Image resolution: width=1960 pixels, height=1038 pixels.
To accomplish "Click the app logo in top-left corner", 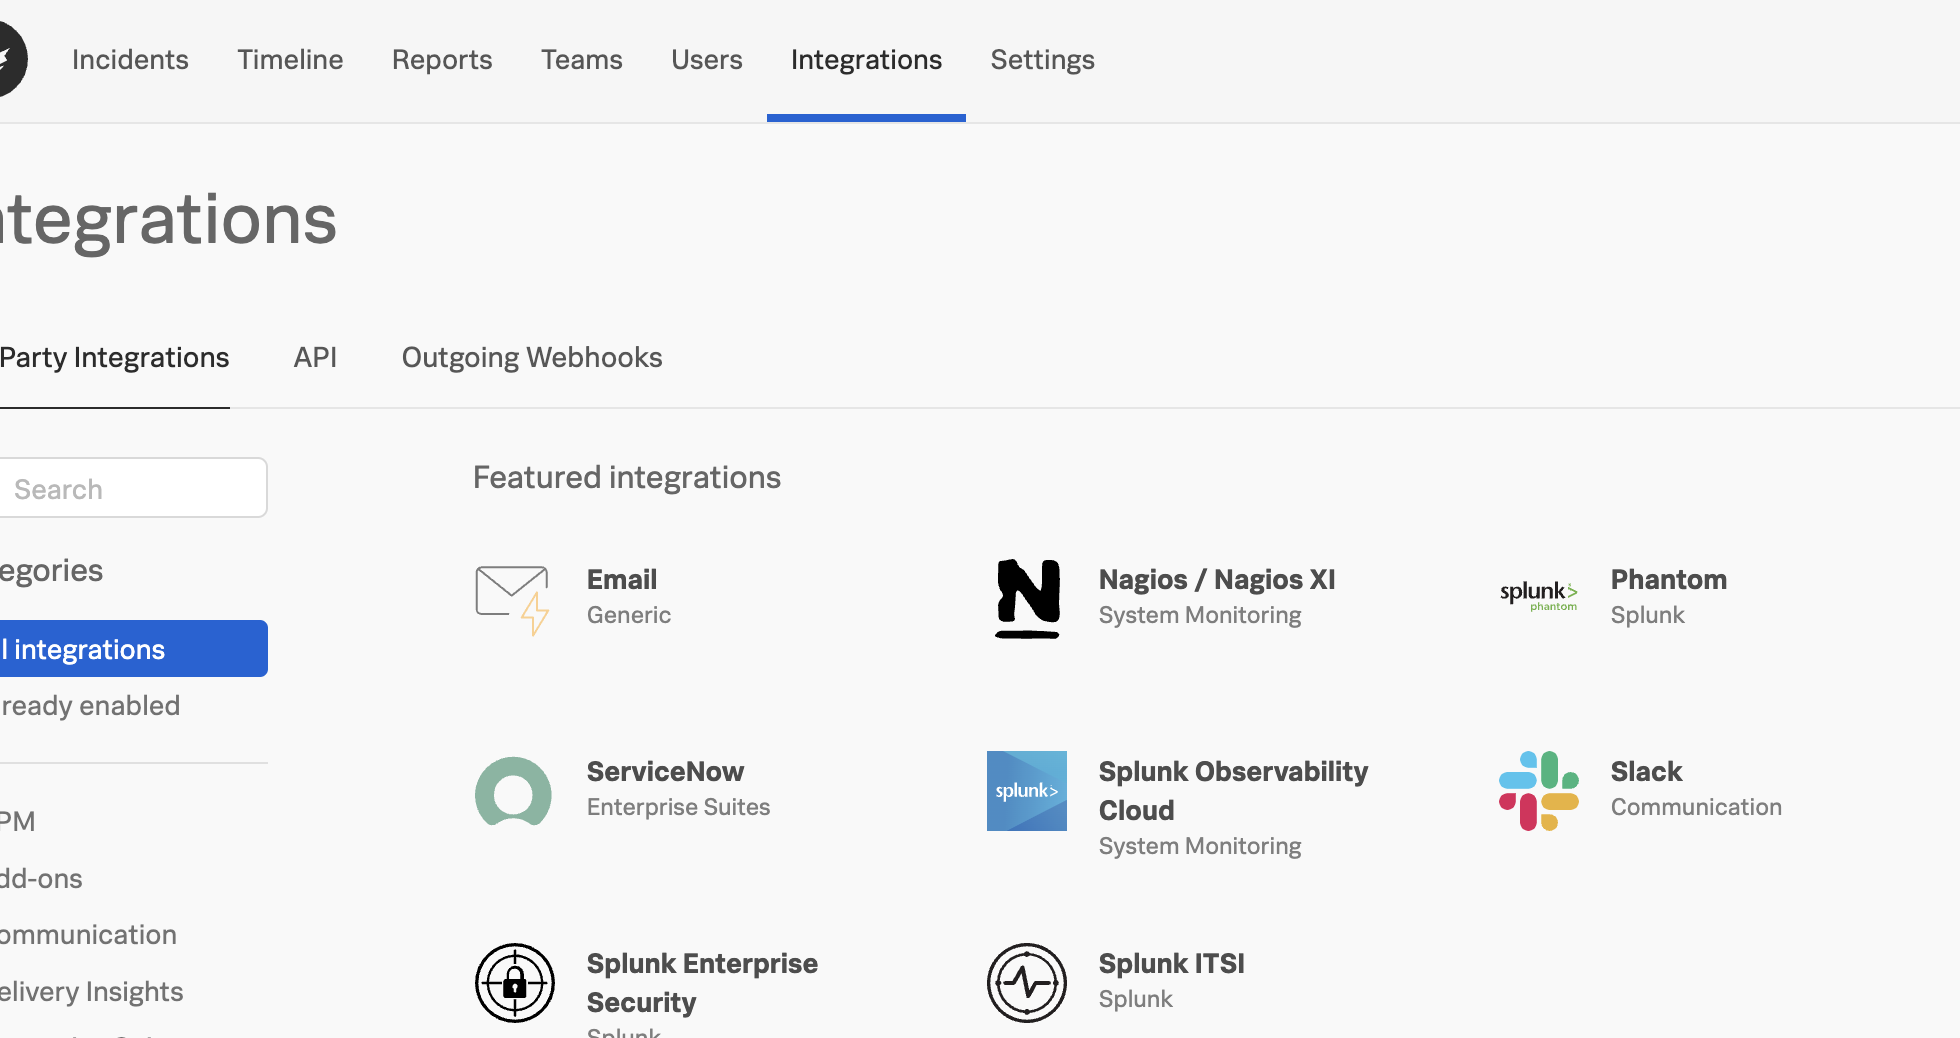I will 10,58.
